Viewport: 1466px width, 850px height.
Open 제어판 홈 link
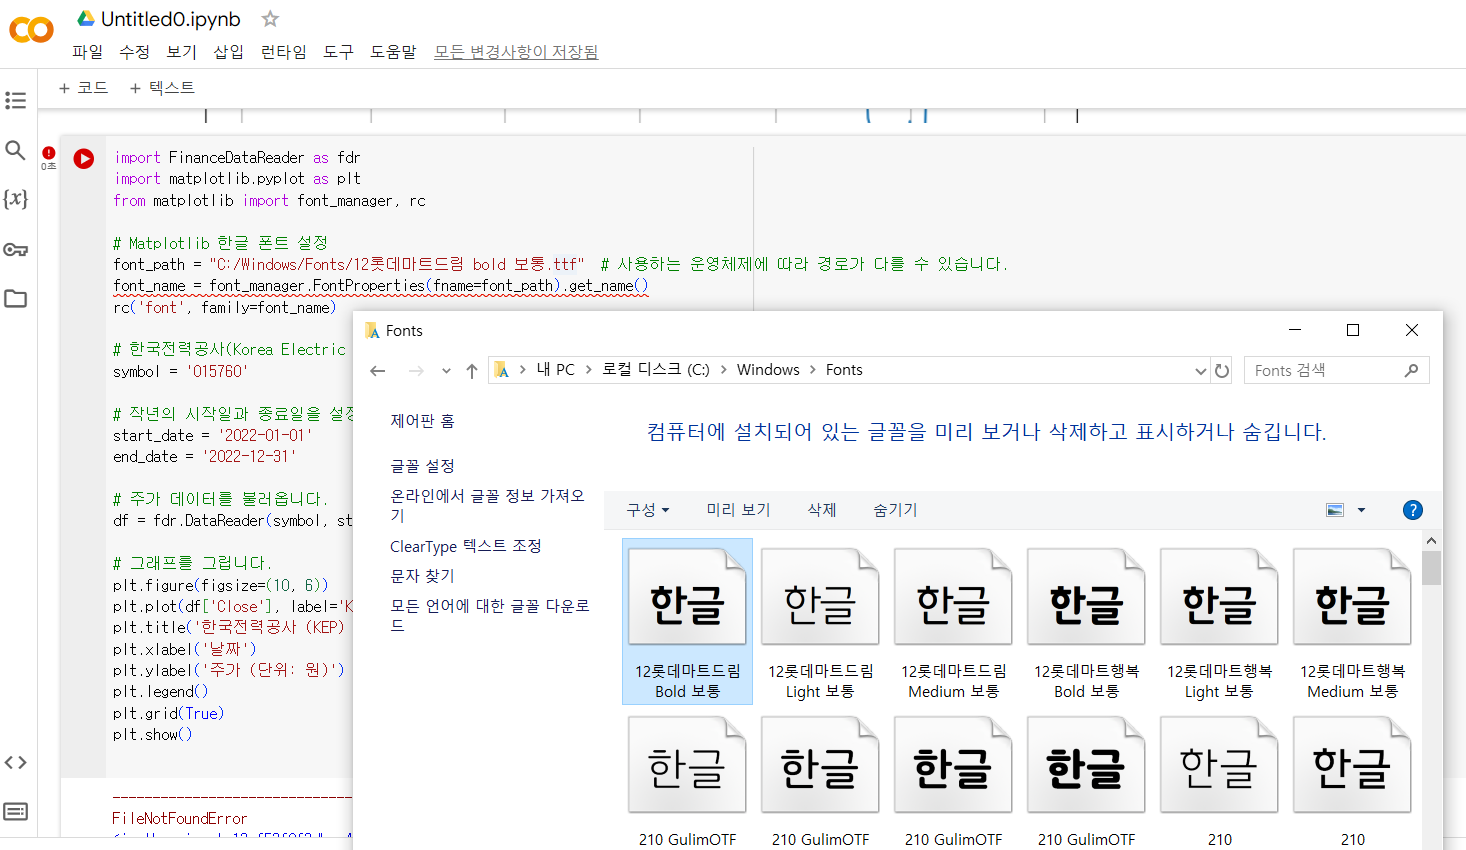click(422, 421)
